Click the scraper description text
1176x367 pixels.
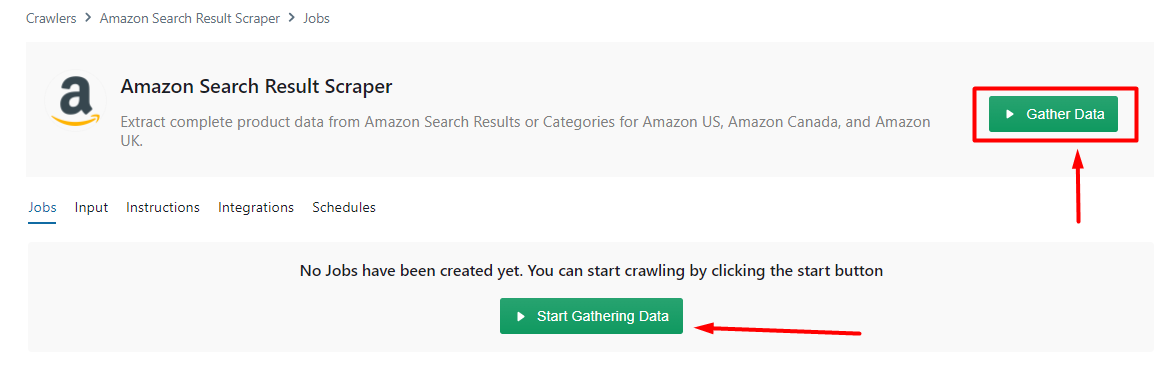coord(525,131)
